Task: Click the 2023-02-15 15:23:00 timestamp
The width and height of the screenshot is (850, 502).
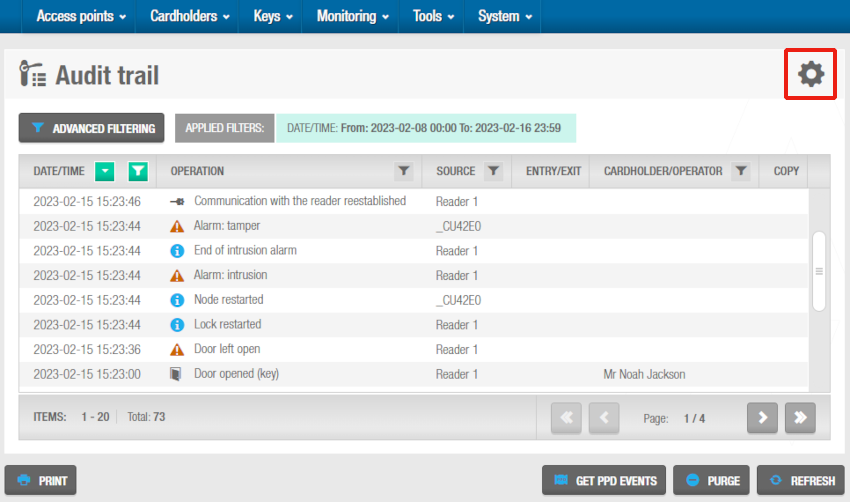Action: (x=87, y=375)
